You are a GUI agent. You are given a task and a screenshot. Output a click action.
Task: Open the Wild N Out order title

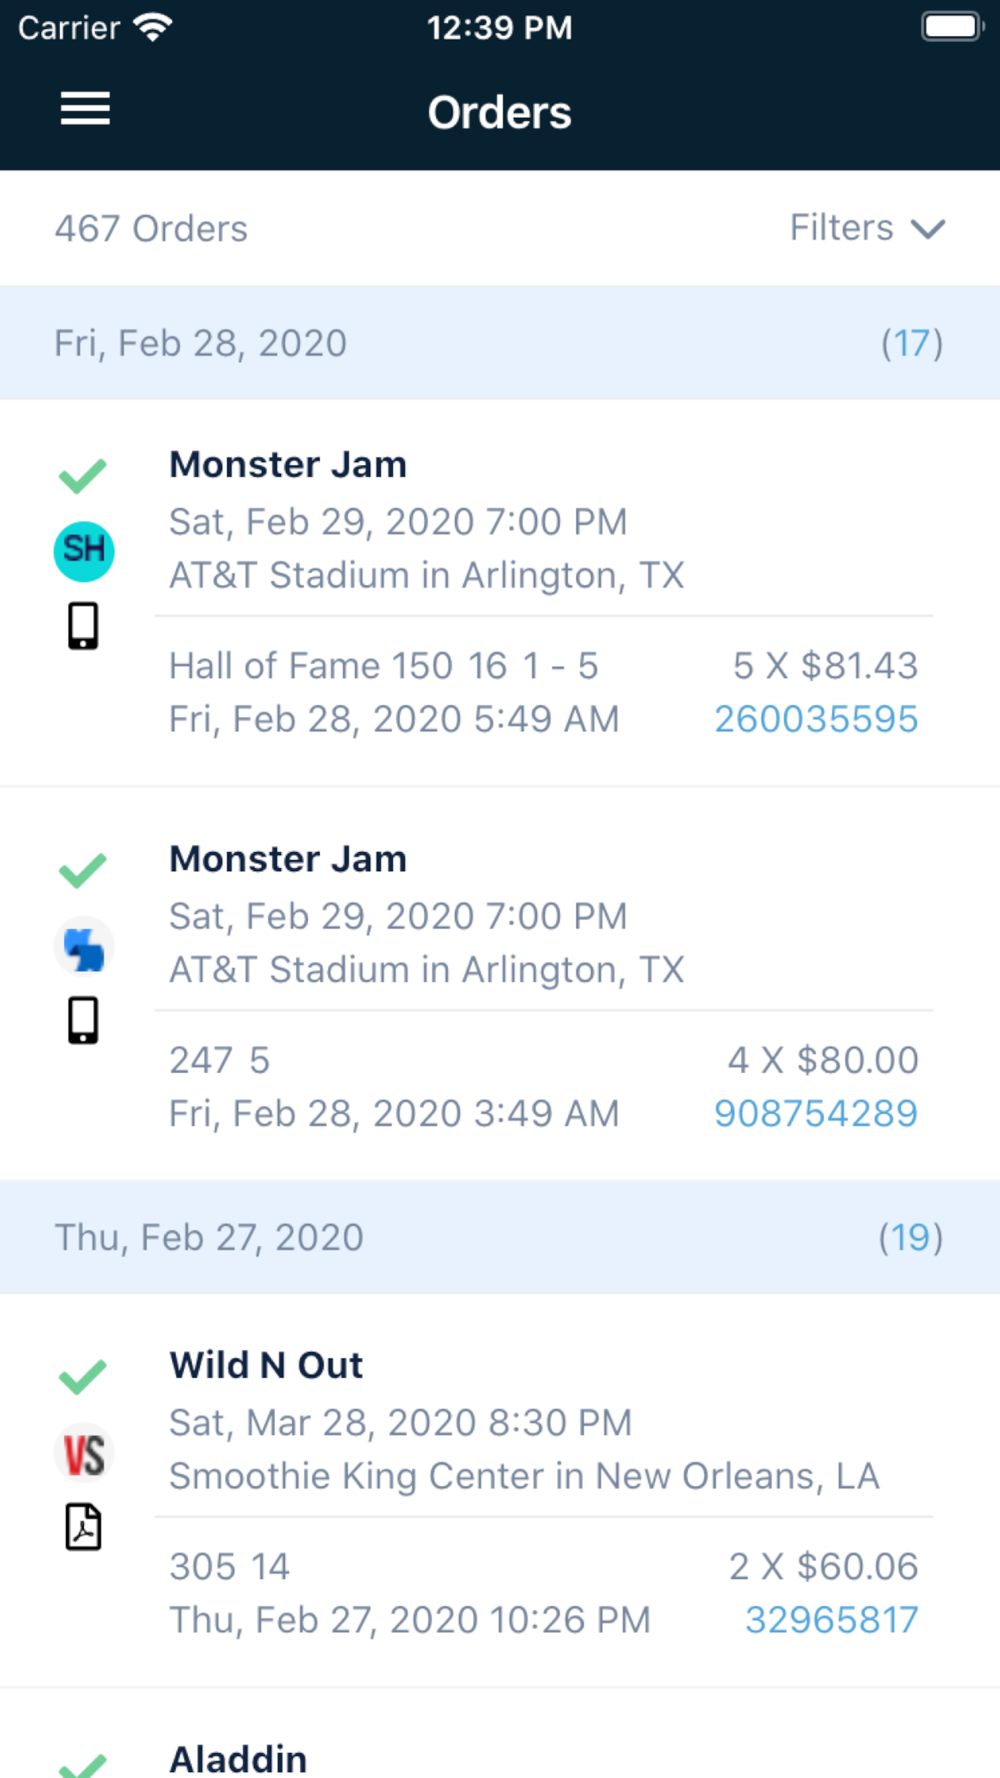pos(266,1365)
